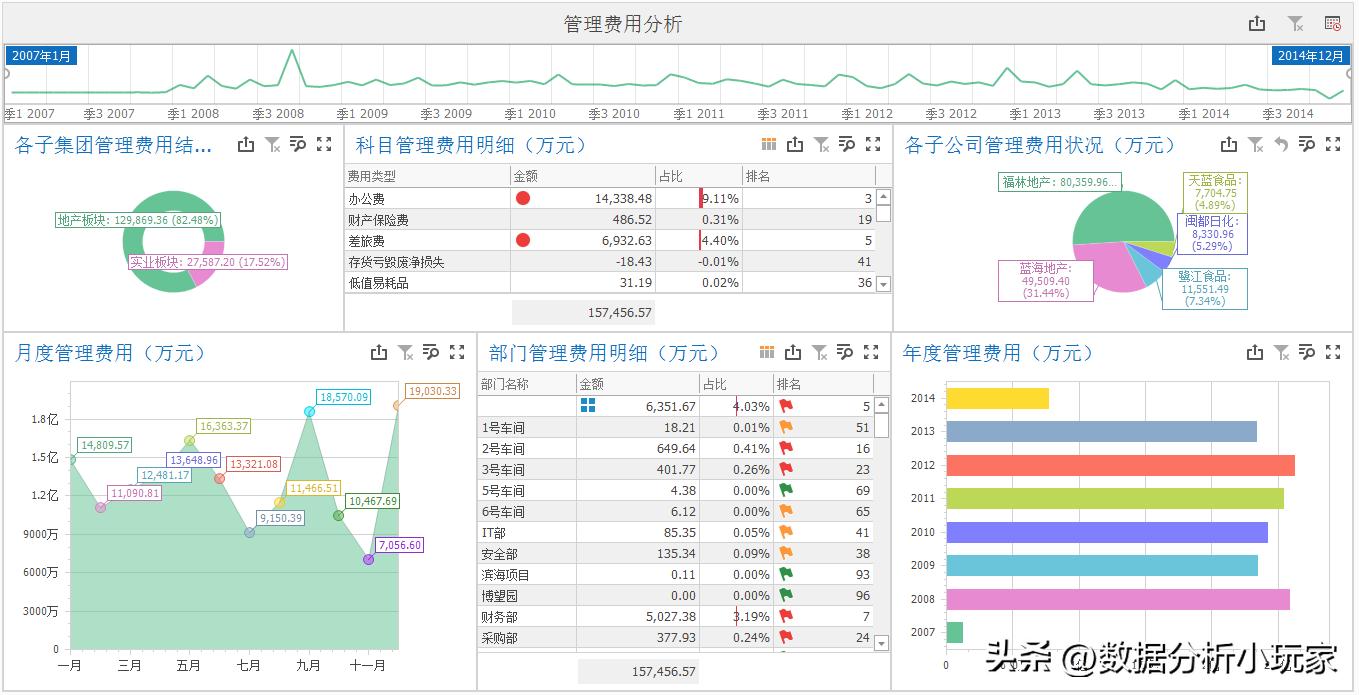Click the grid view icon on 科目管理费用明细
This screenshot has height=695, width=1359.
(768, 144)
